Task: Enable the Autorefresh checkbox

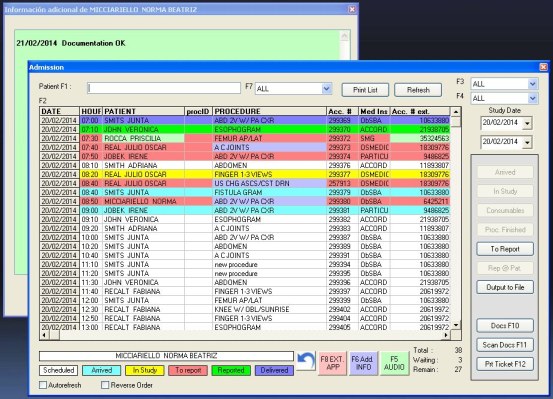Action: tap(43, 385)
